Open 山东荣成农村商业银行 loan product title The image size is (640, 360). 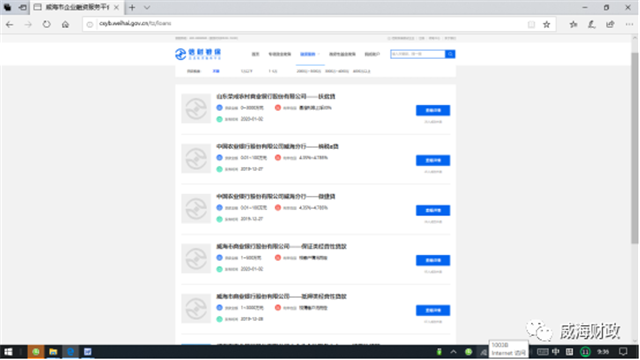(x=276, y=97)
